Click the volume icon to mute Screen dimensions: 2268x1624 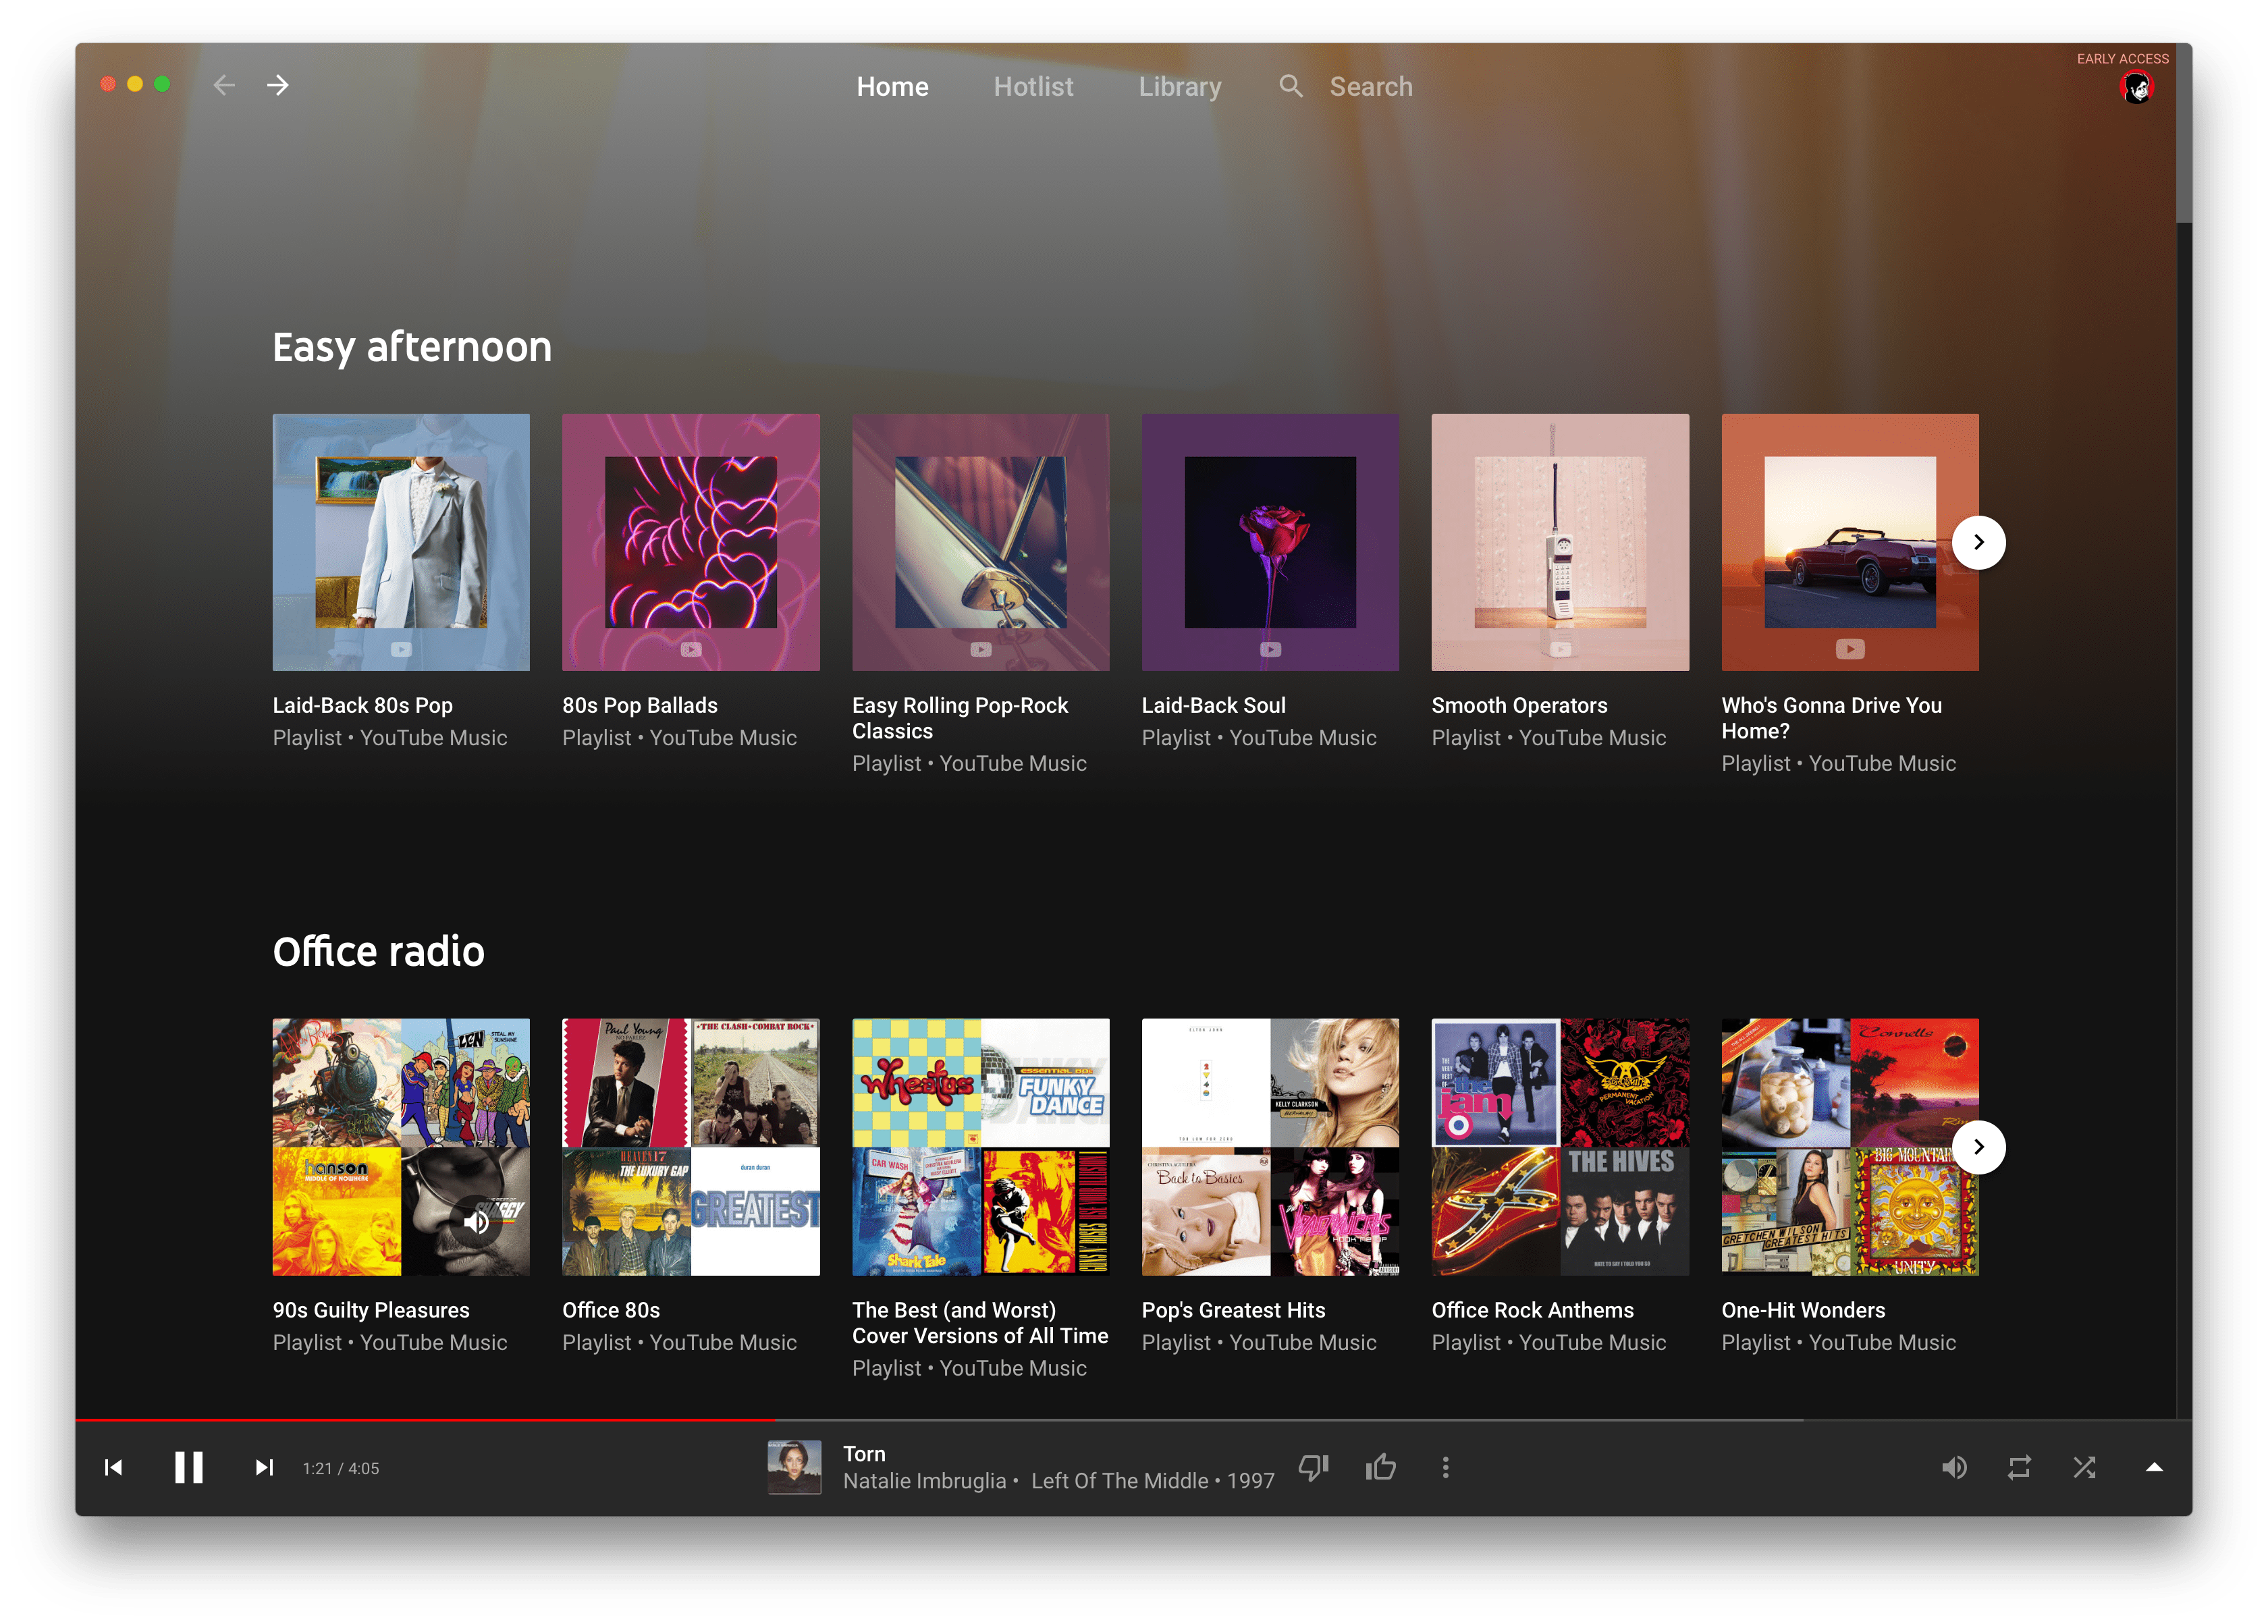point(1955,1467)
